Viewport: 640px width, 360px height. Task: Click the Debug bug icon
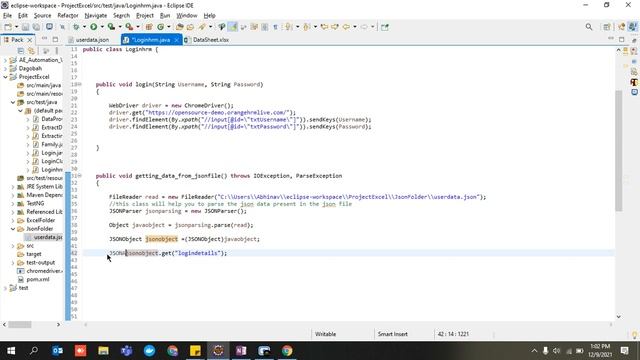coord(76,27)
